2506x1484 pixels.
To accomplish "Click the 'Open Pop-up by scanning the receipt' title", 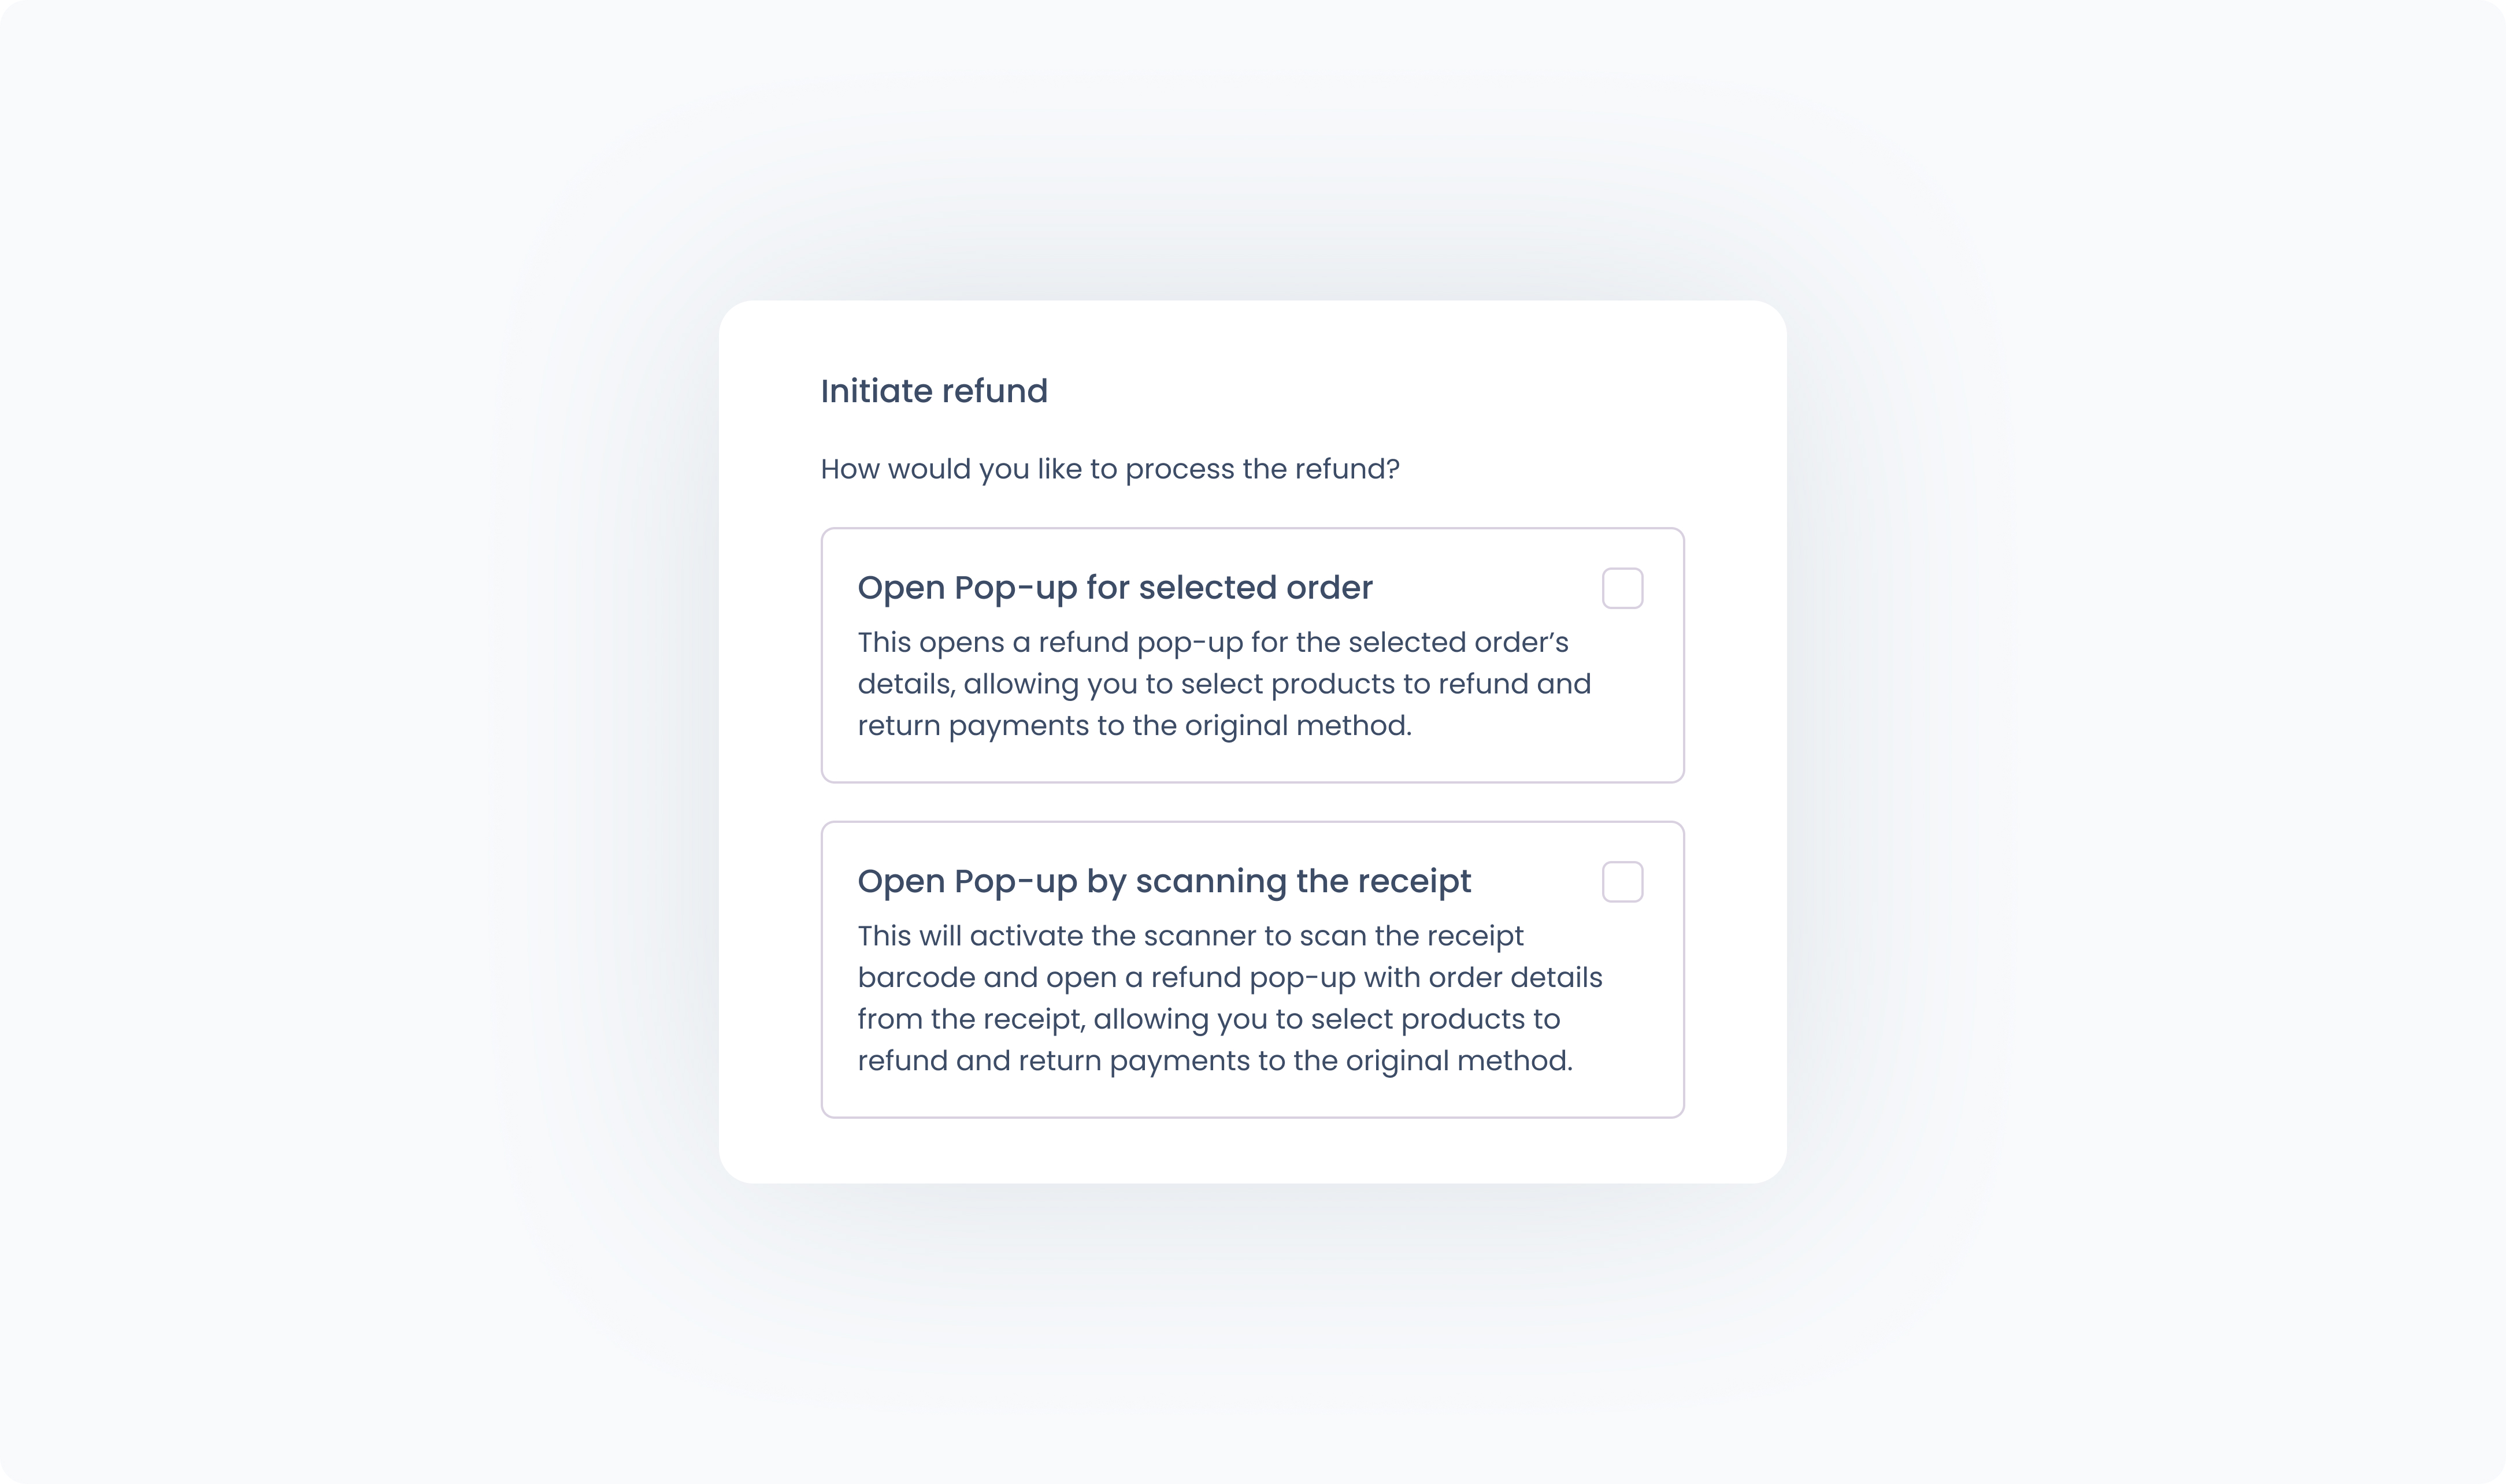I will click(x=1163, y=882).
